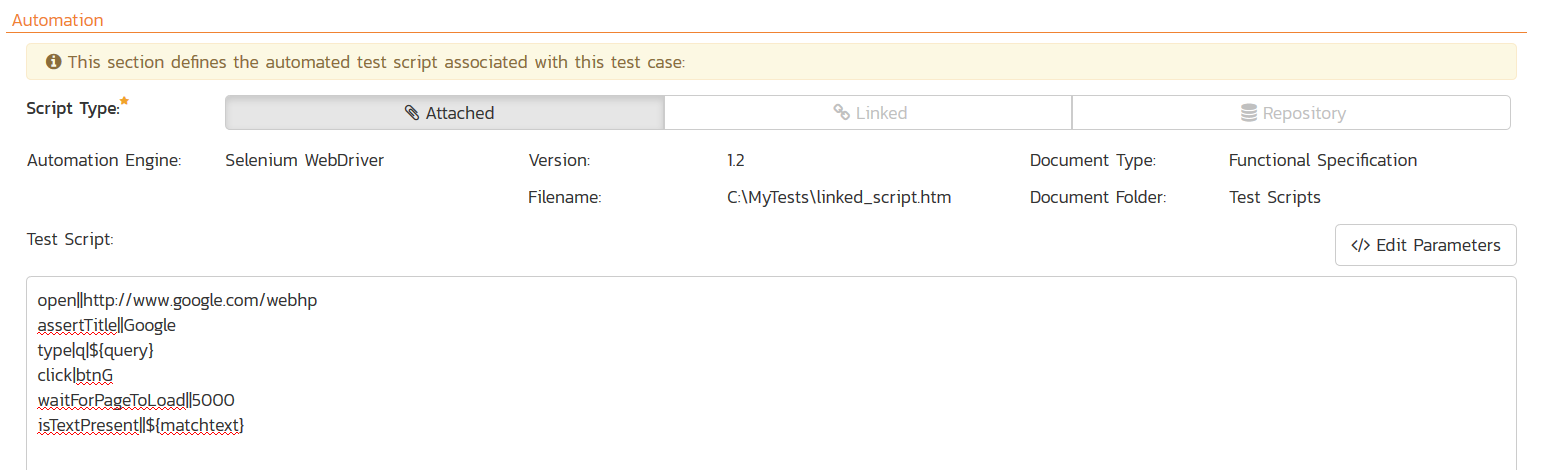Select the Attached script type
The height and width of the screenshot is (470, 1546).
(445, 113)
